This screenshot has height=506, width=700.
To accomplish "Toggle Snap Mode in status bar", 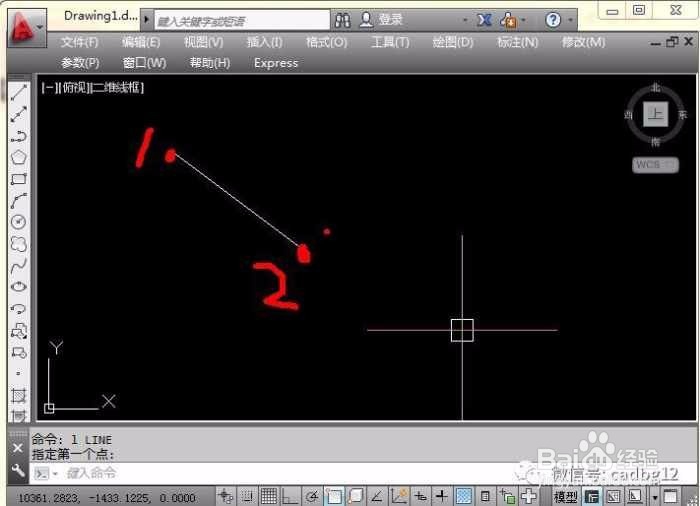I will pos(247,496).
